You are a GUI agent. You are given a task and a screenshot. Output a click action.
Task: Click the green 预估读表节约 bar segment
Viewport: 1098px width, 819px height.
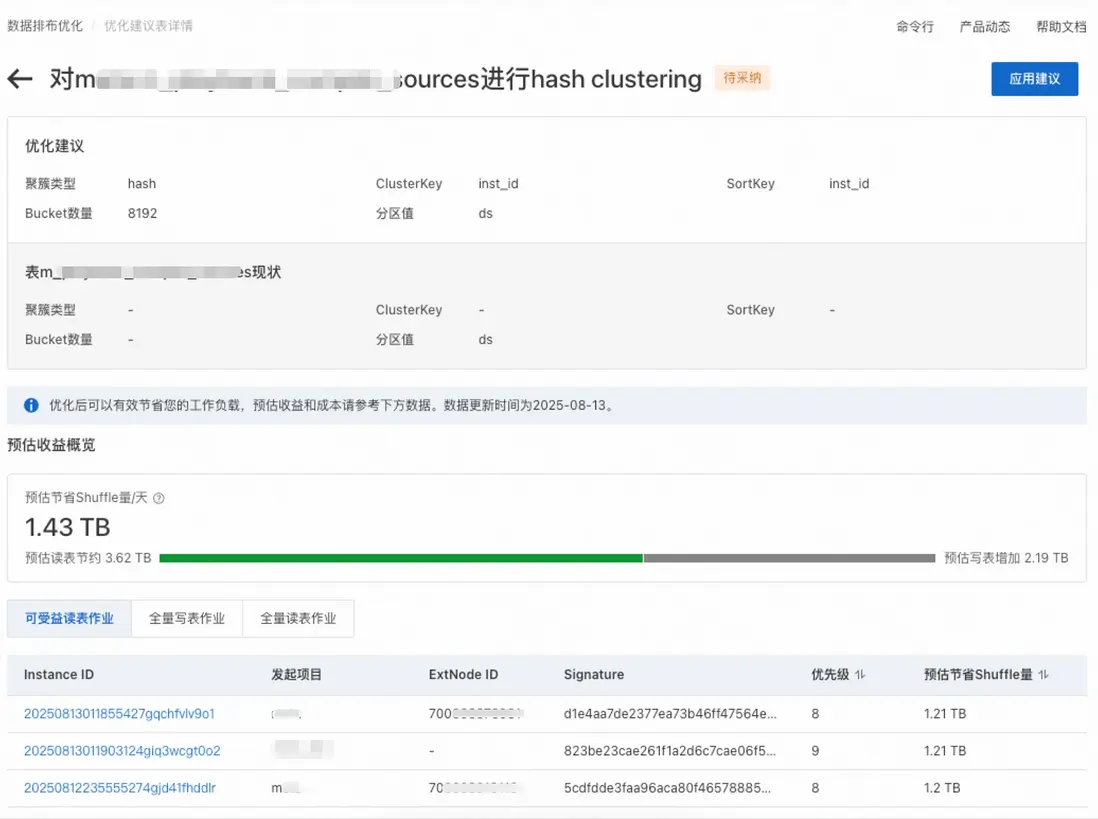[400, 558]
